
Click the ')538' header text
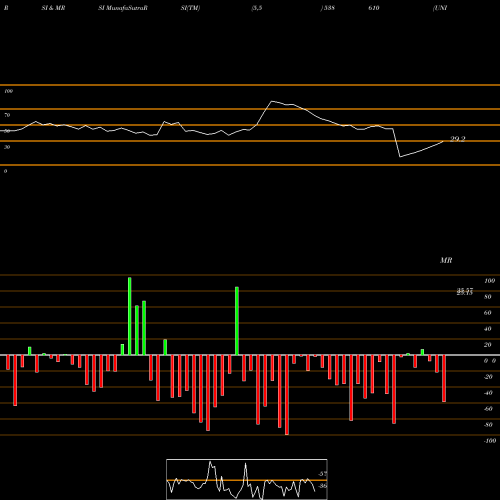point(327,8)
